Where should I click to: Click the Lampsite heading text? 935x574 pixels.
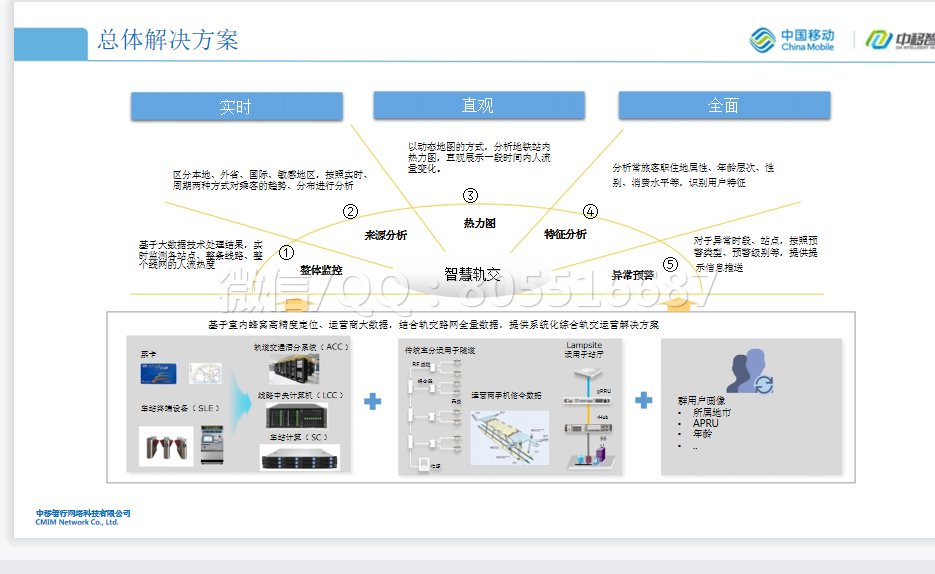tap(584, 345)
